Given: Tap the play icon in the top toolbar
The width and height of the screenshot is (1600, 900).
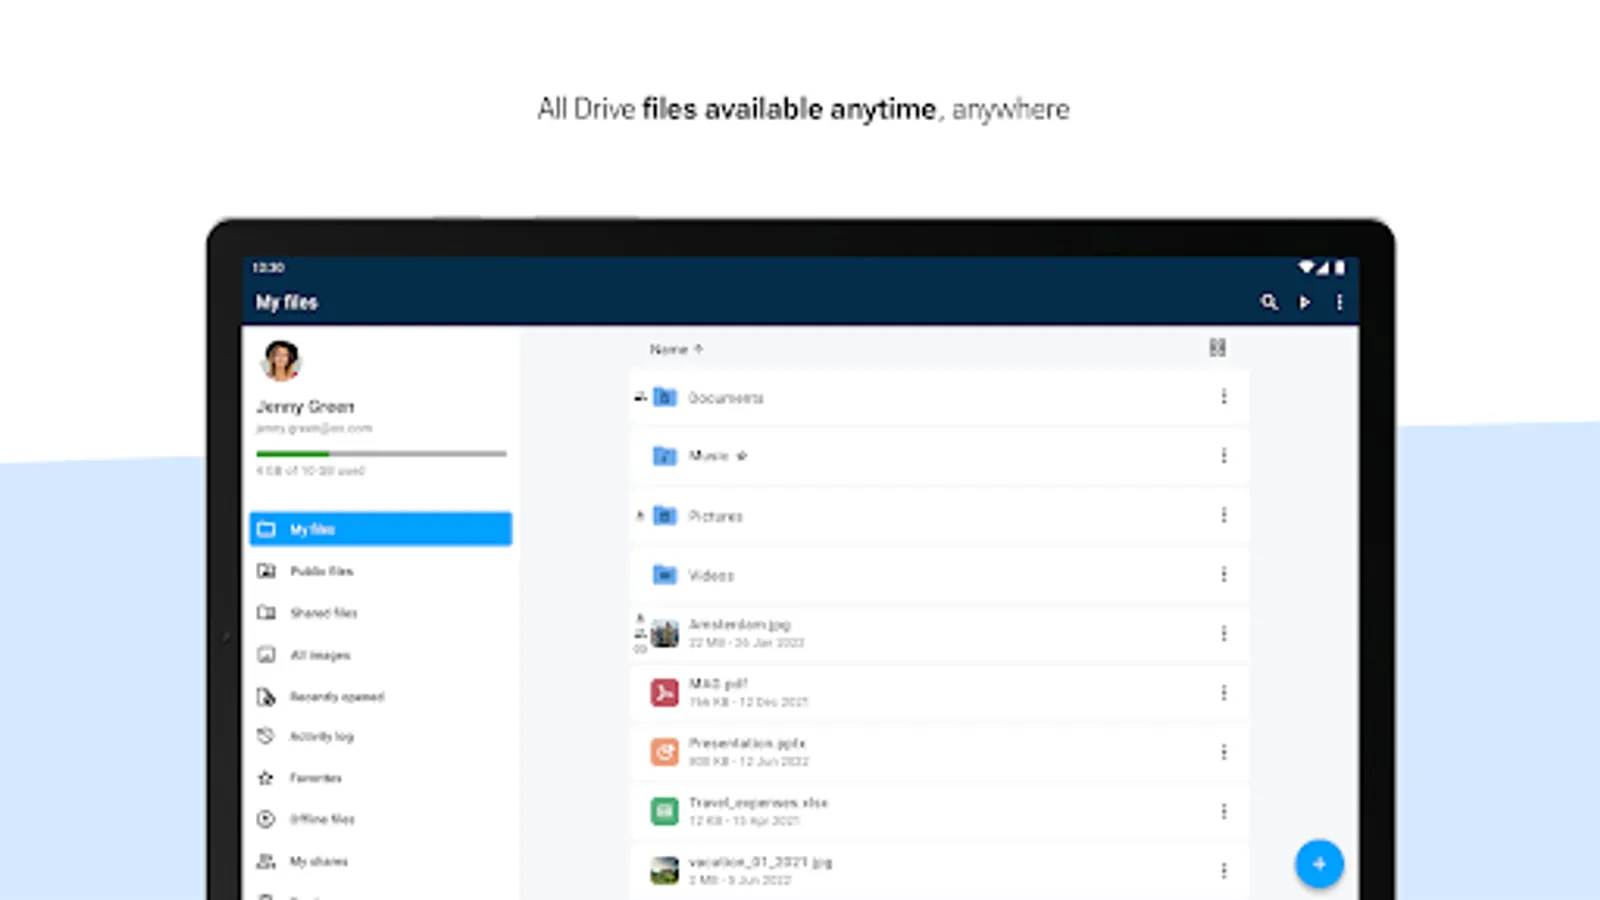Looking at the screenshot, I should coord(1305,302).
